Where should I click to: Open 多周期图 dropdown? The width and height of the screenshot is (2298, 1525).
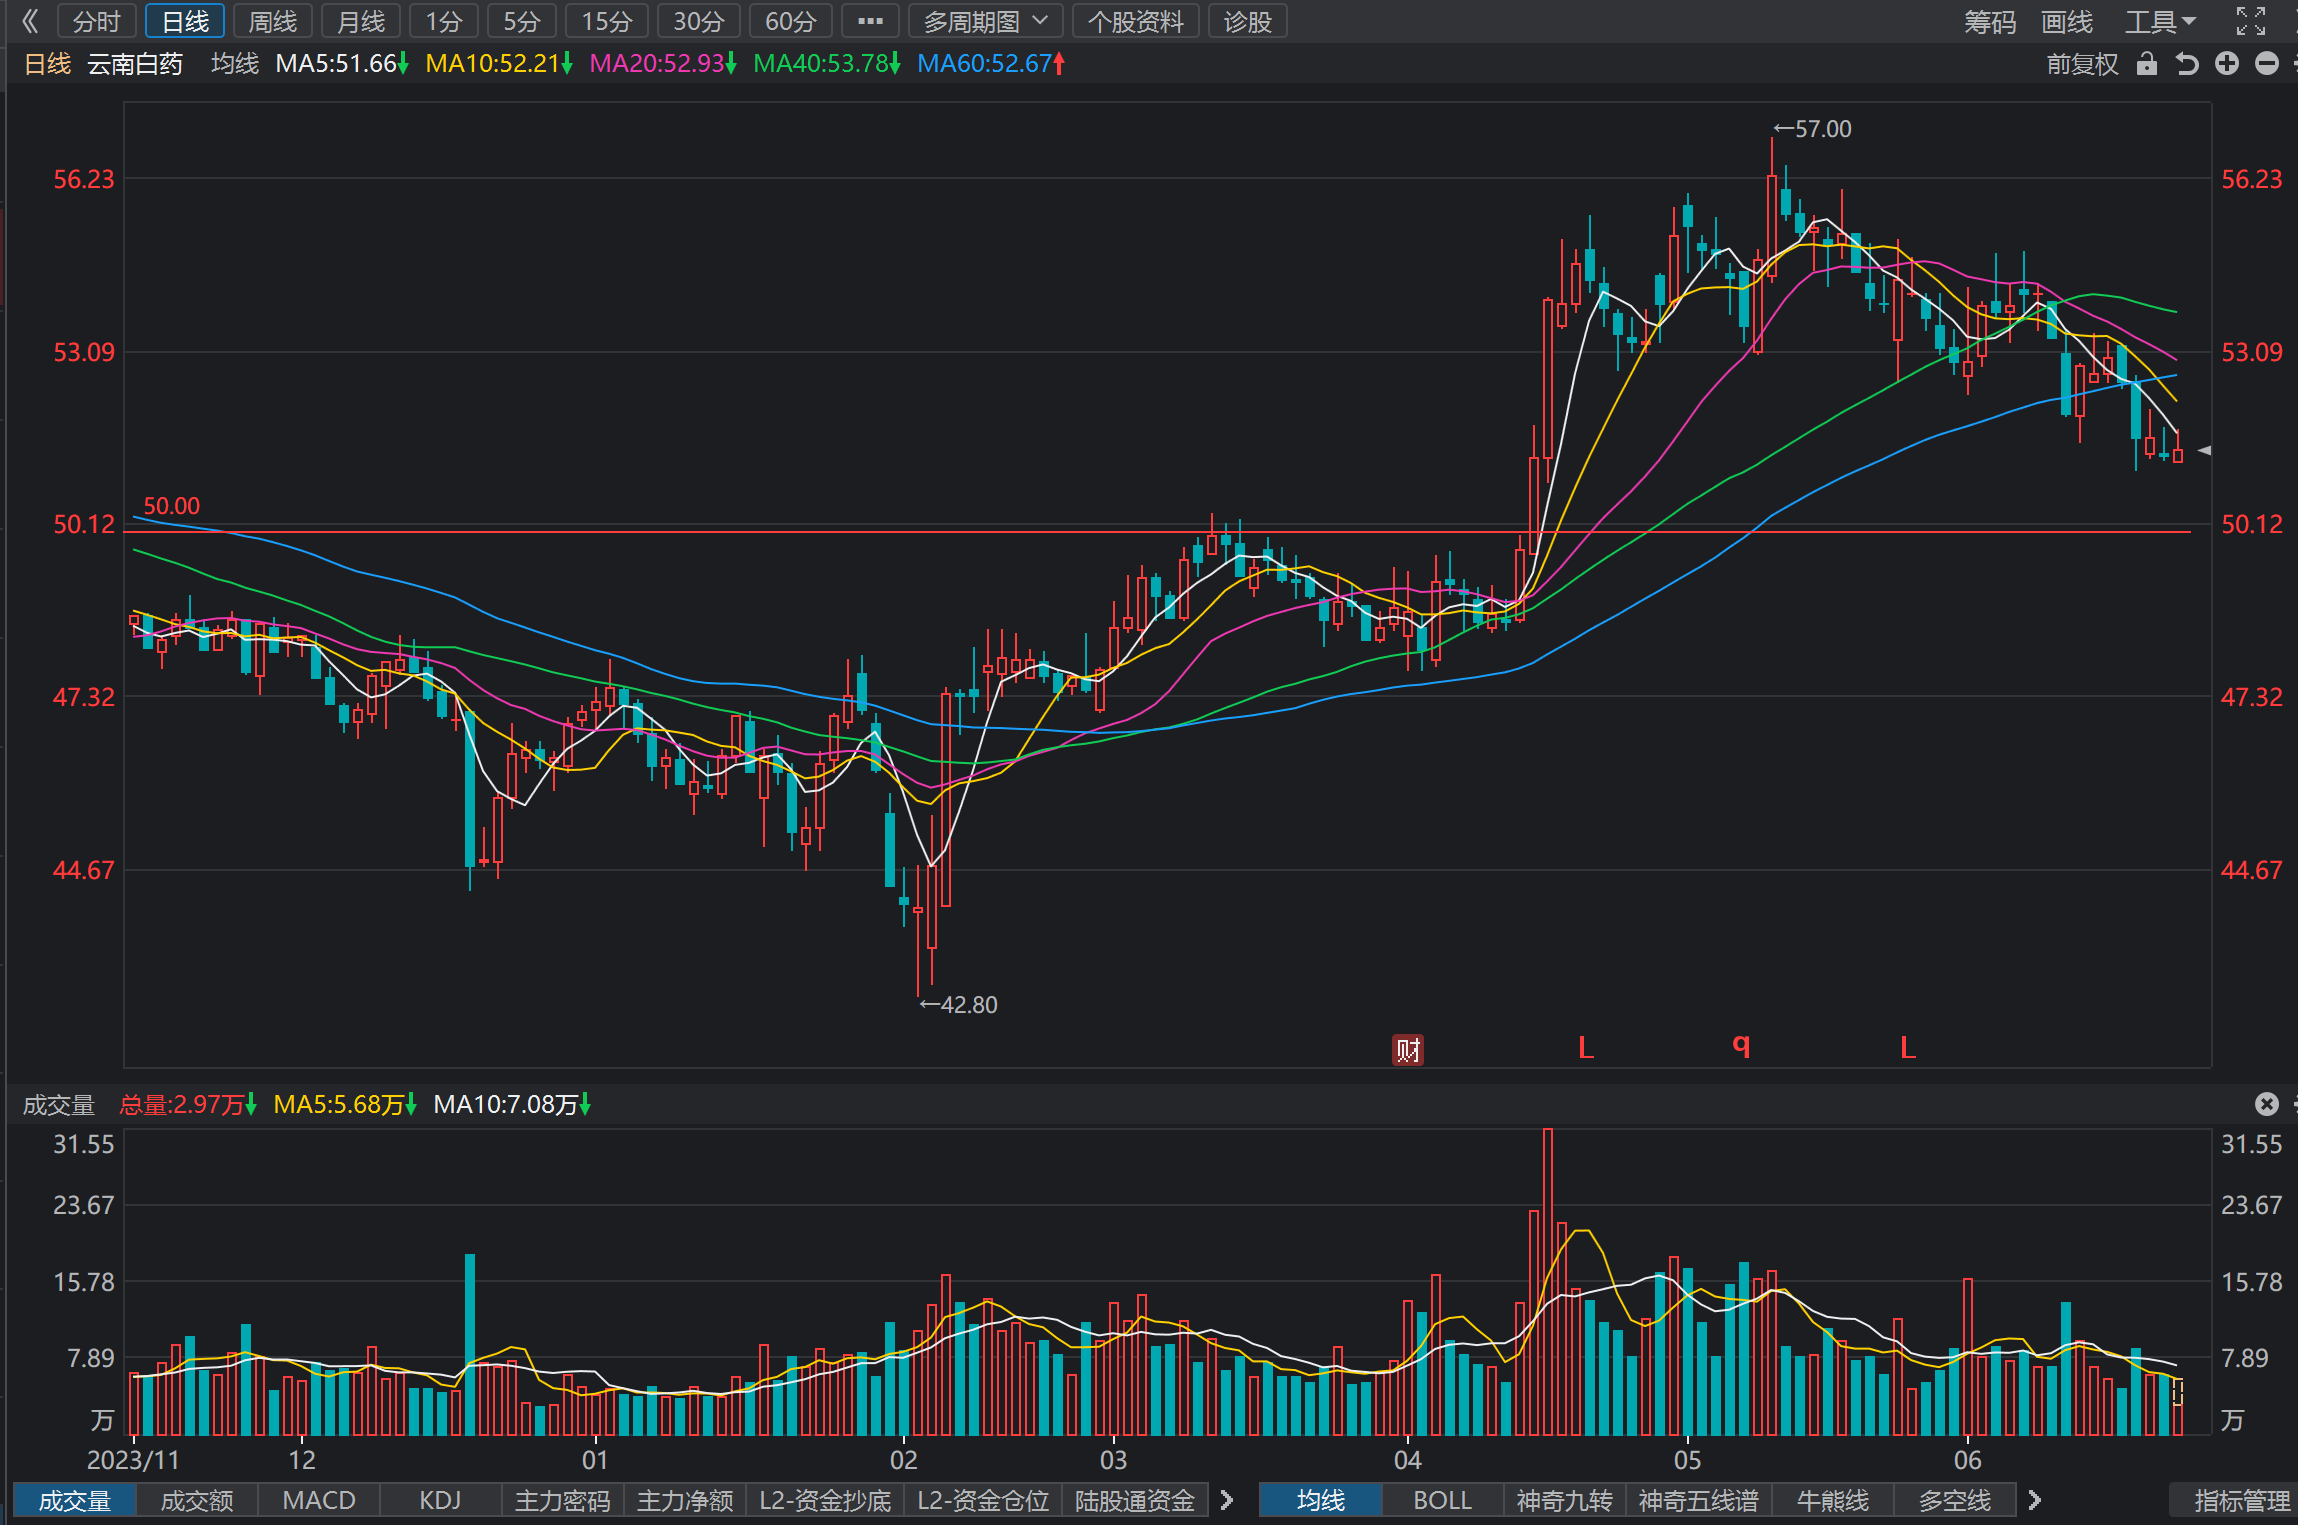click(x=985, y=21)
